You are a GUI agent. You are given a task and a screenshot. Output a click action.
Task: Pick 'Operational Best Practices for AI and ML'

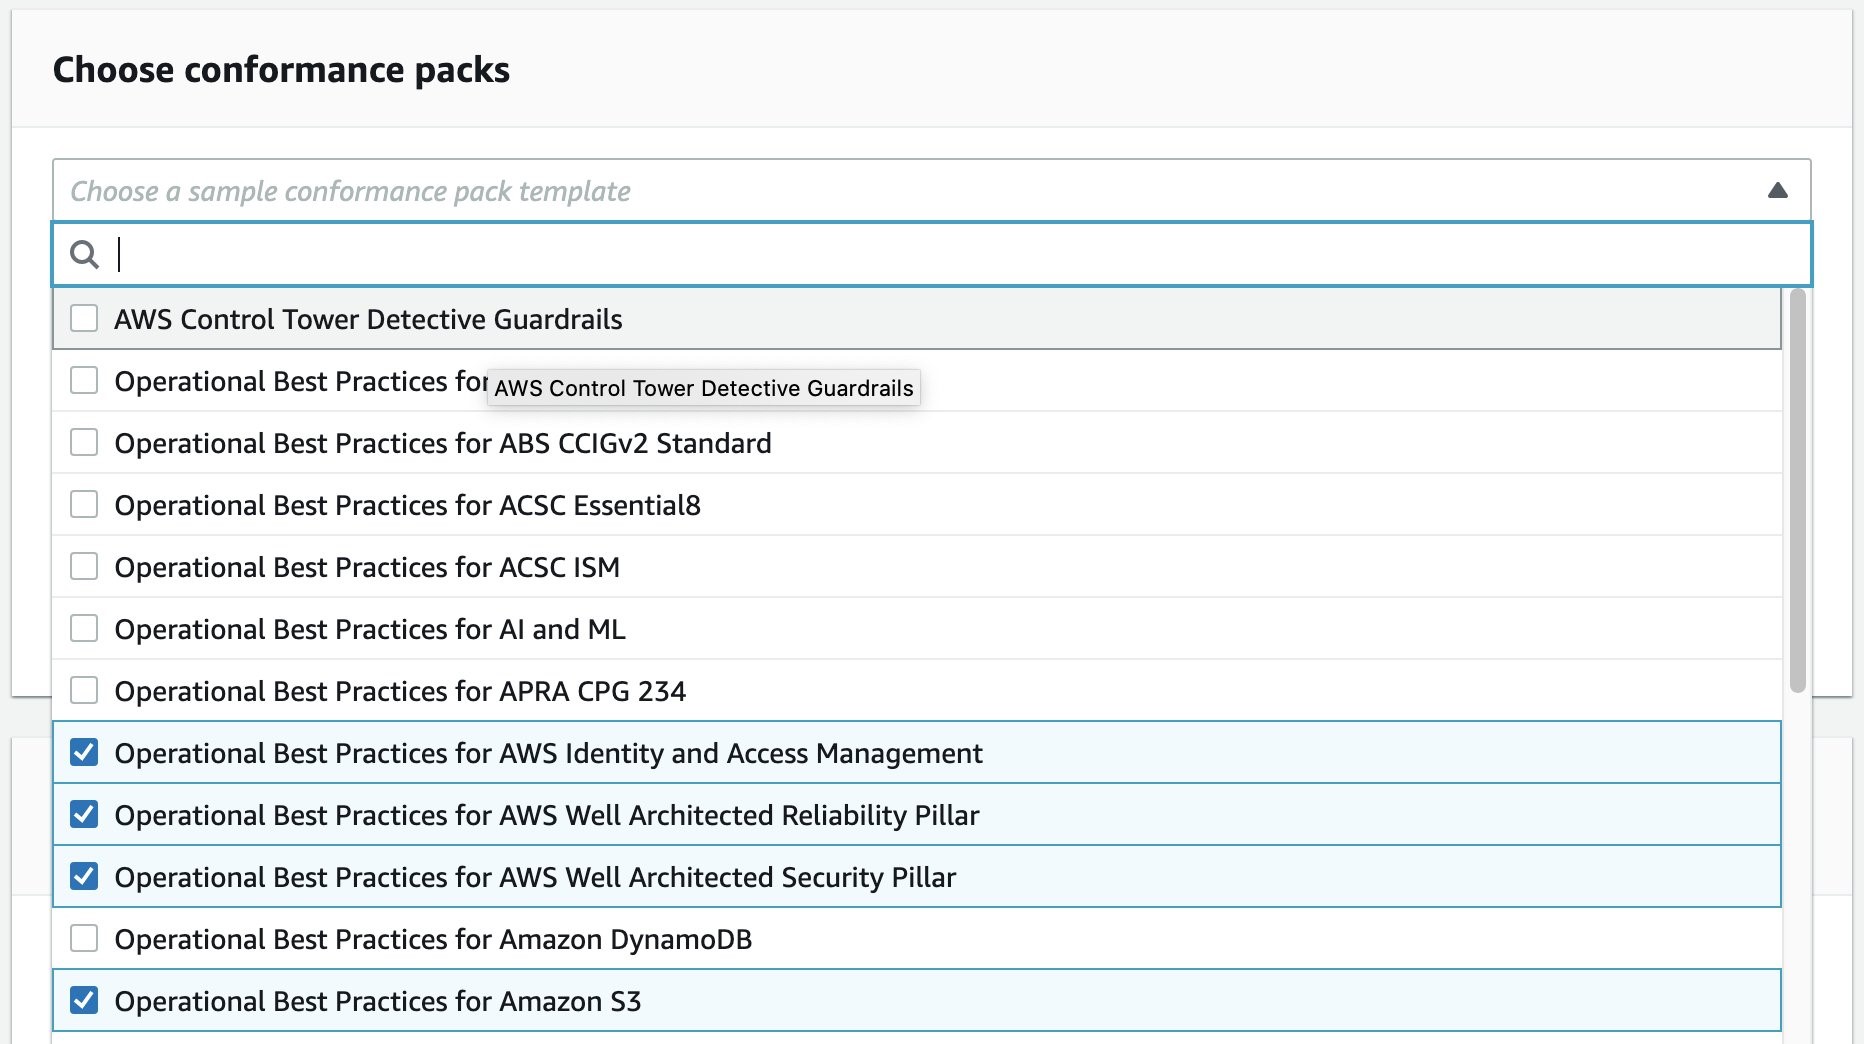(x=370, y=629)
